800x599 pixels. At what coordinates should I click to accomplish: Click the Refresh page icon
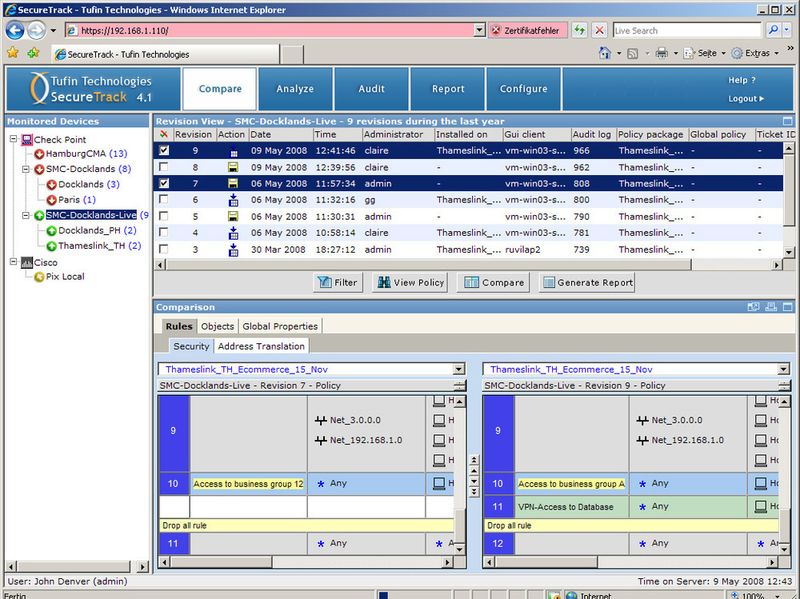(x=580, y=30)
